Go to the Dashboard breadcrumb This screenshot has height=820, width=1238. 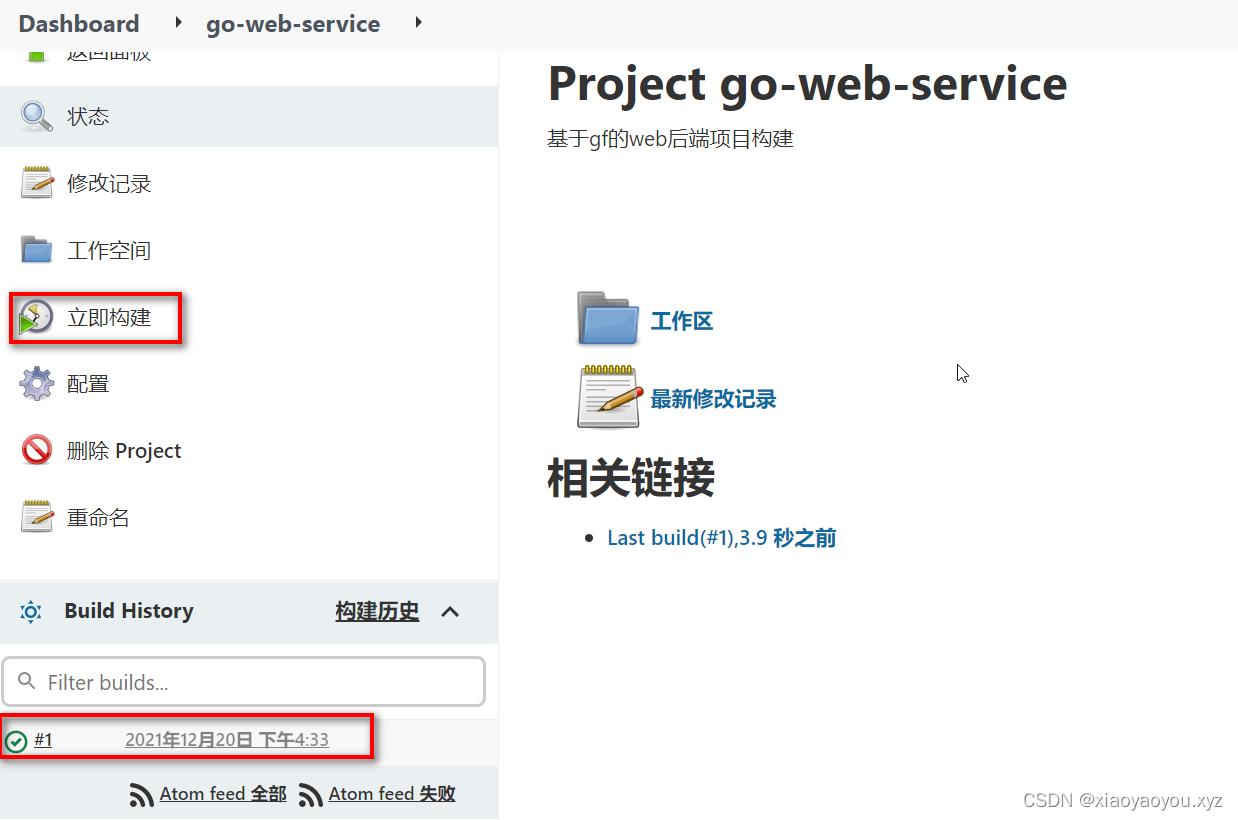[79, 24]
